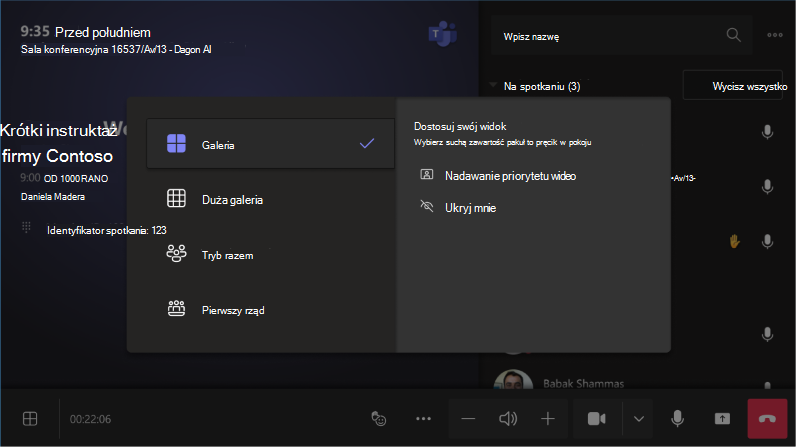The width and height of the screenshot is (796, 447).
Task: Click Identyfikator spotkania: 123 text
Action: pyautogui.click(x=107, y=230)
